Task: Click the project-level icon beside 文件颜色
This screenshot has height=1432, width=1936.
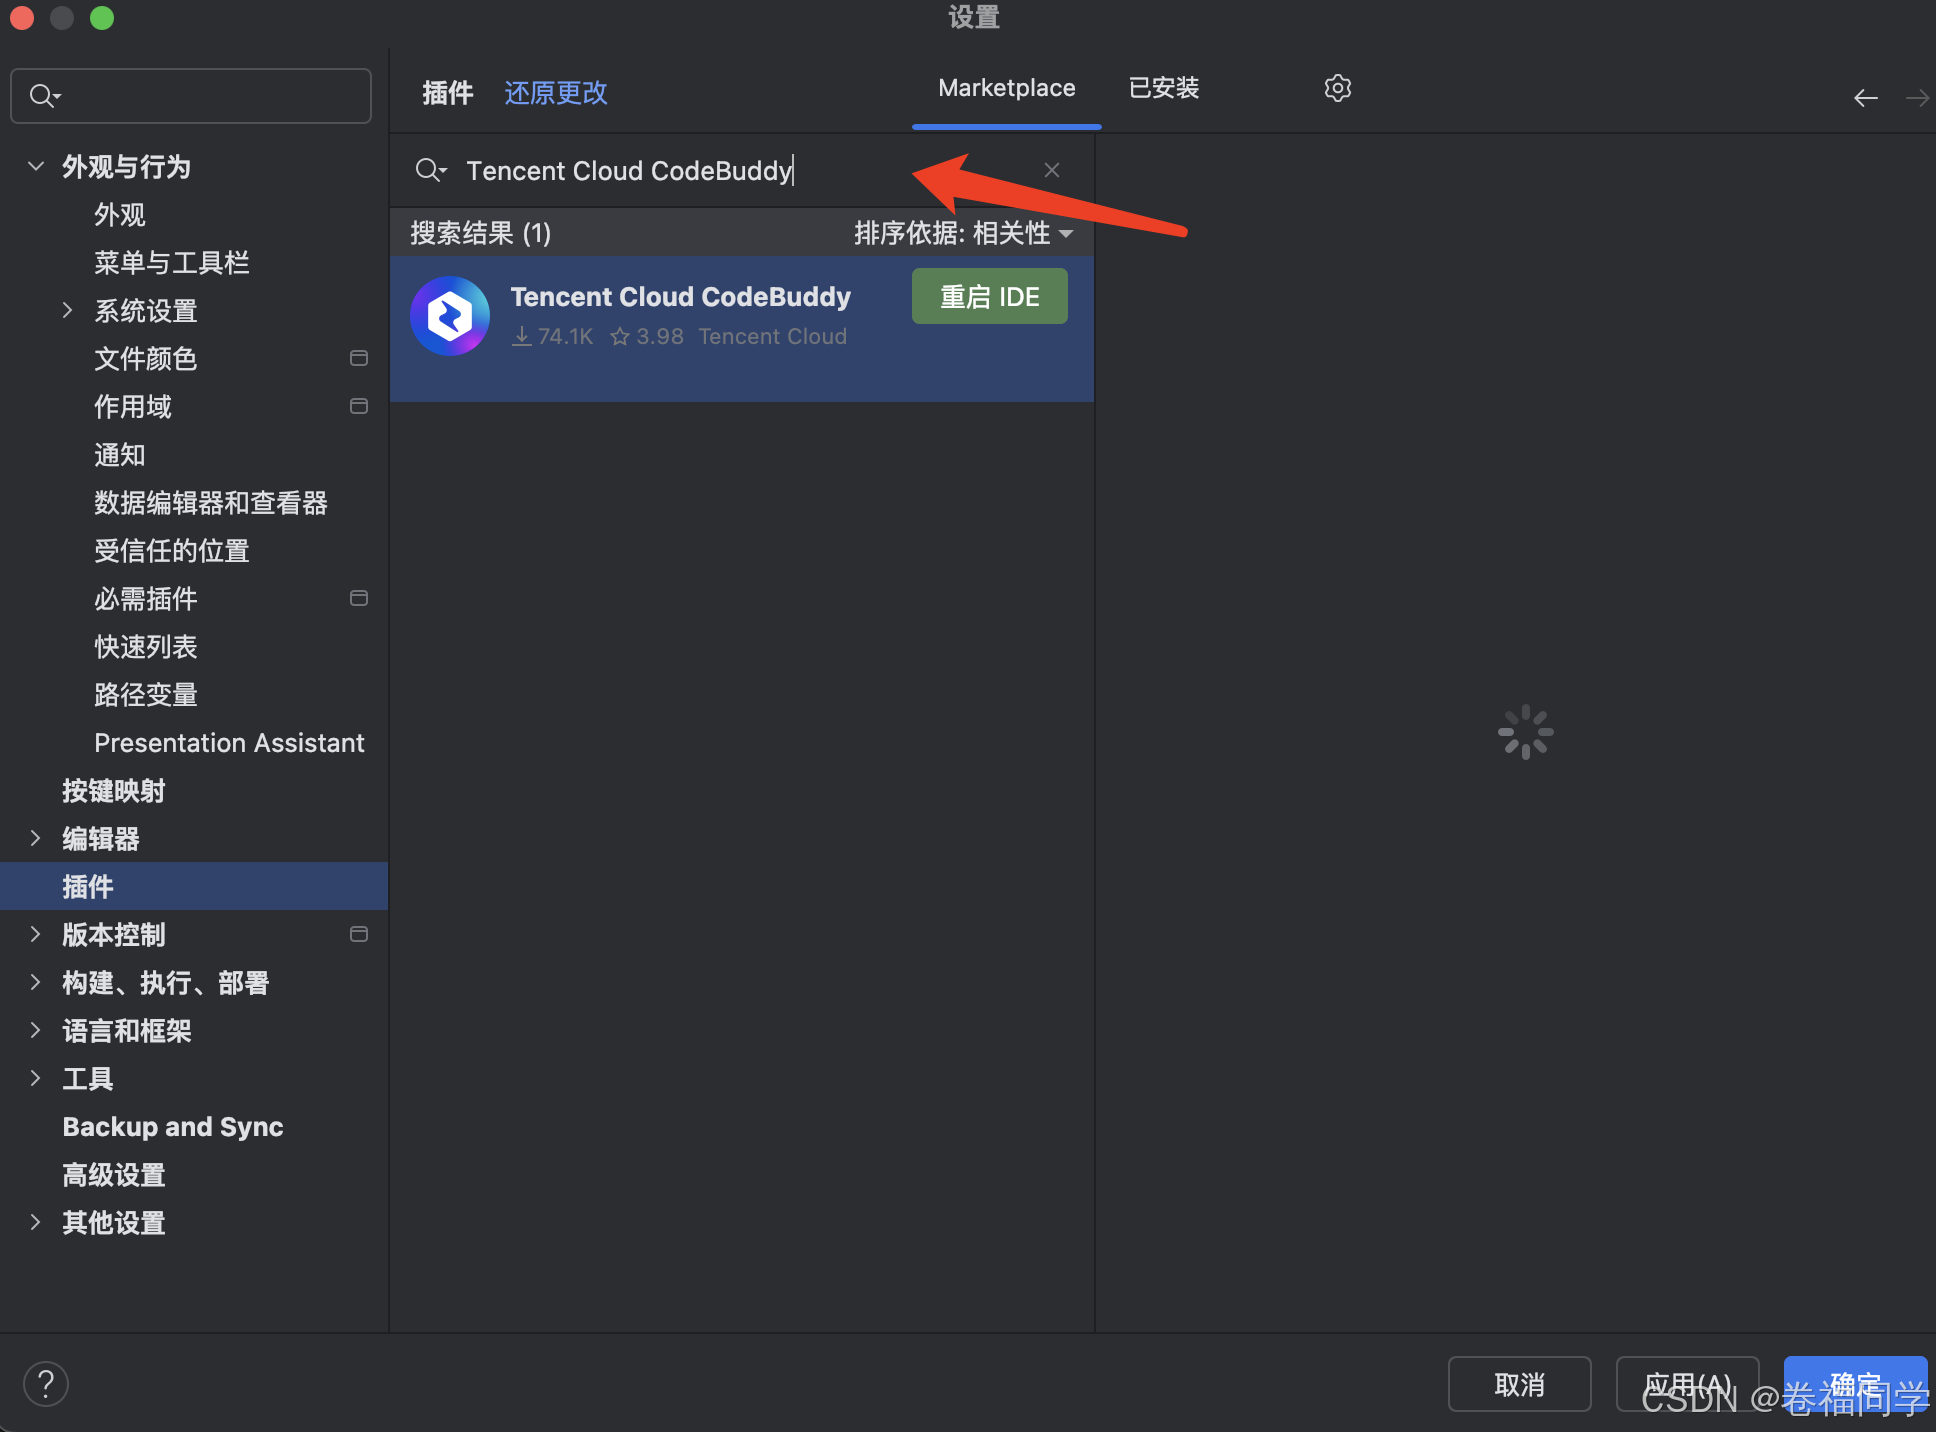Action: 358,358
